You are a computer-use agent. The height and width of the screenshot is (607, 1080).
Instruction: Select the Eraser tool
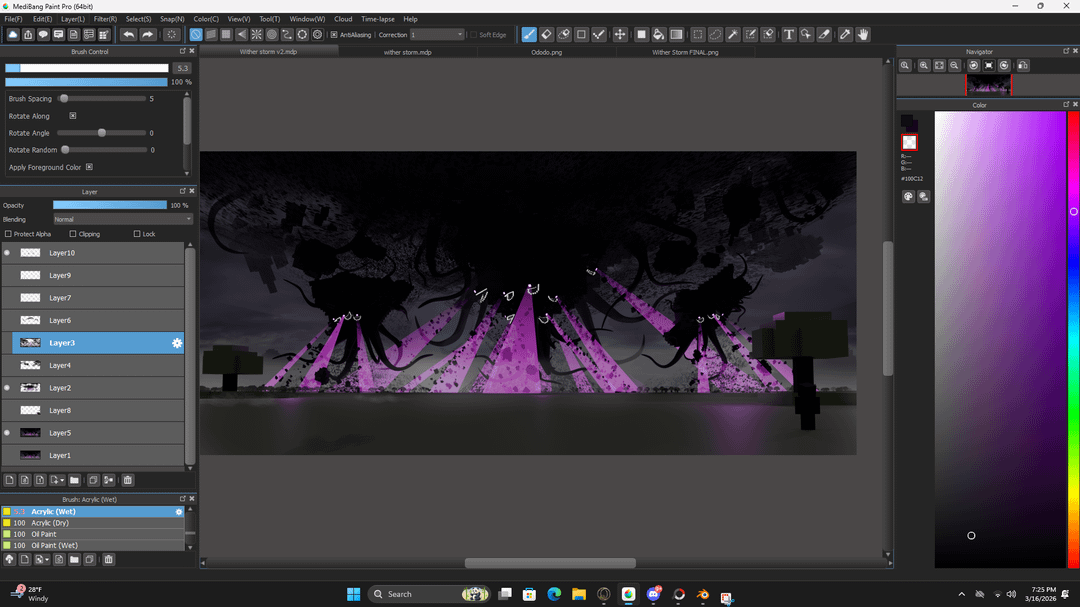[546, 34]
